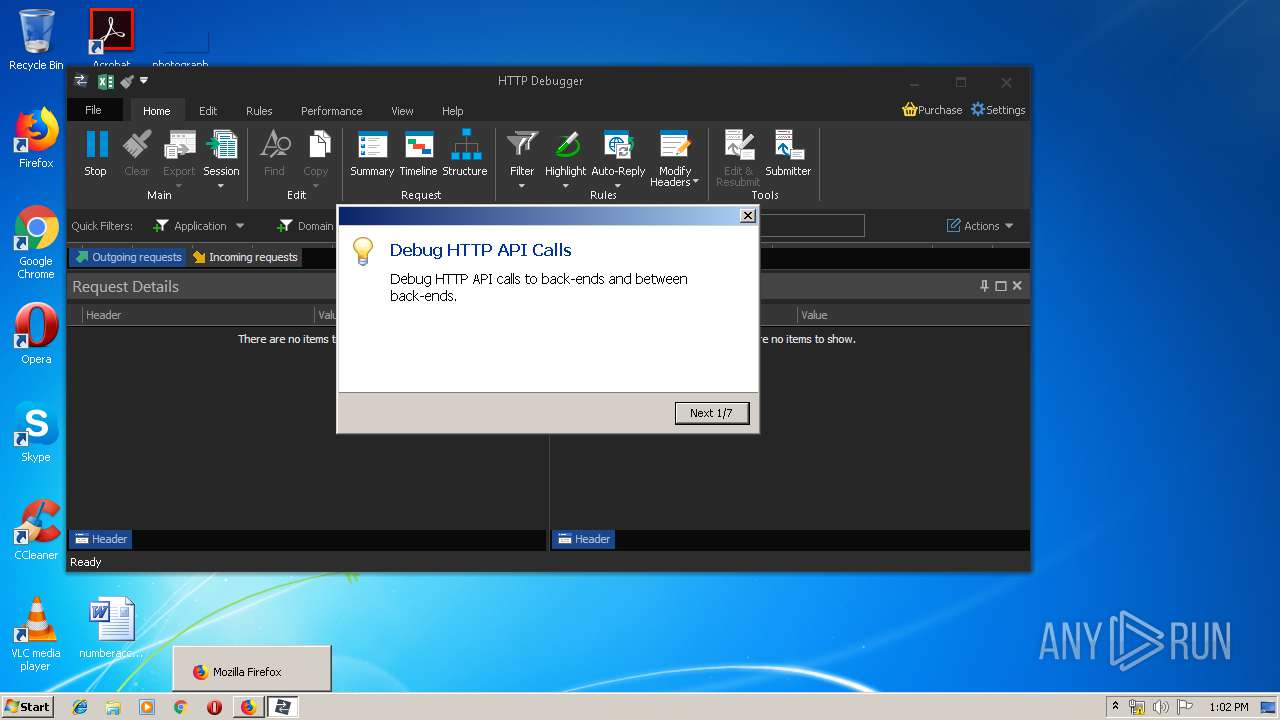Open the VLC media player shortcut
The height and width of the screenshot is (720, 1280).
pos(36,634)
